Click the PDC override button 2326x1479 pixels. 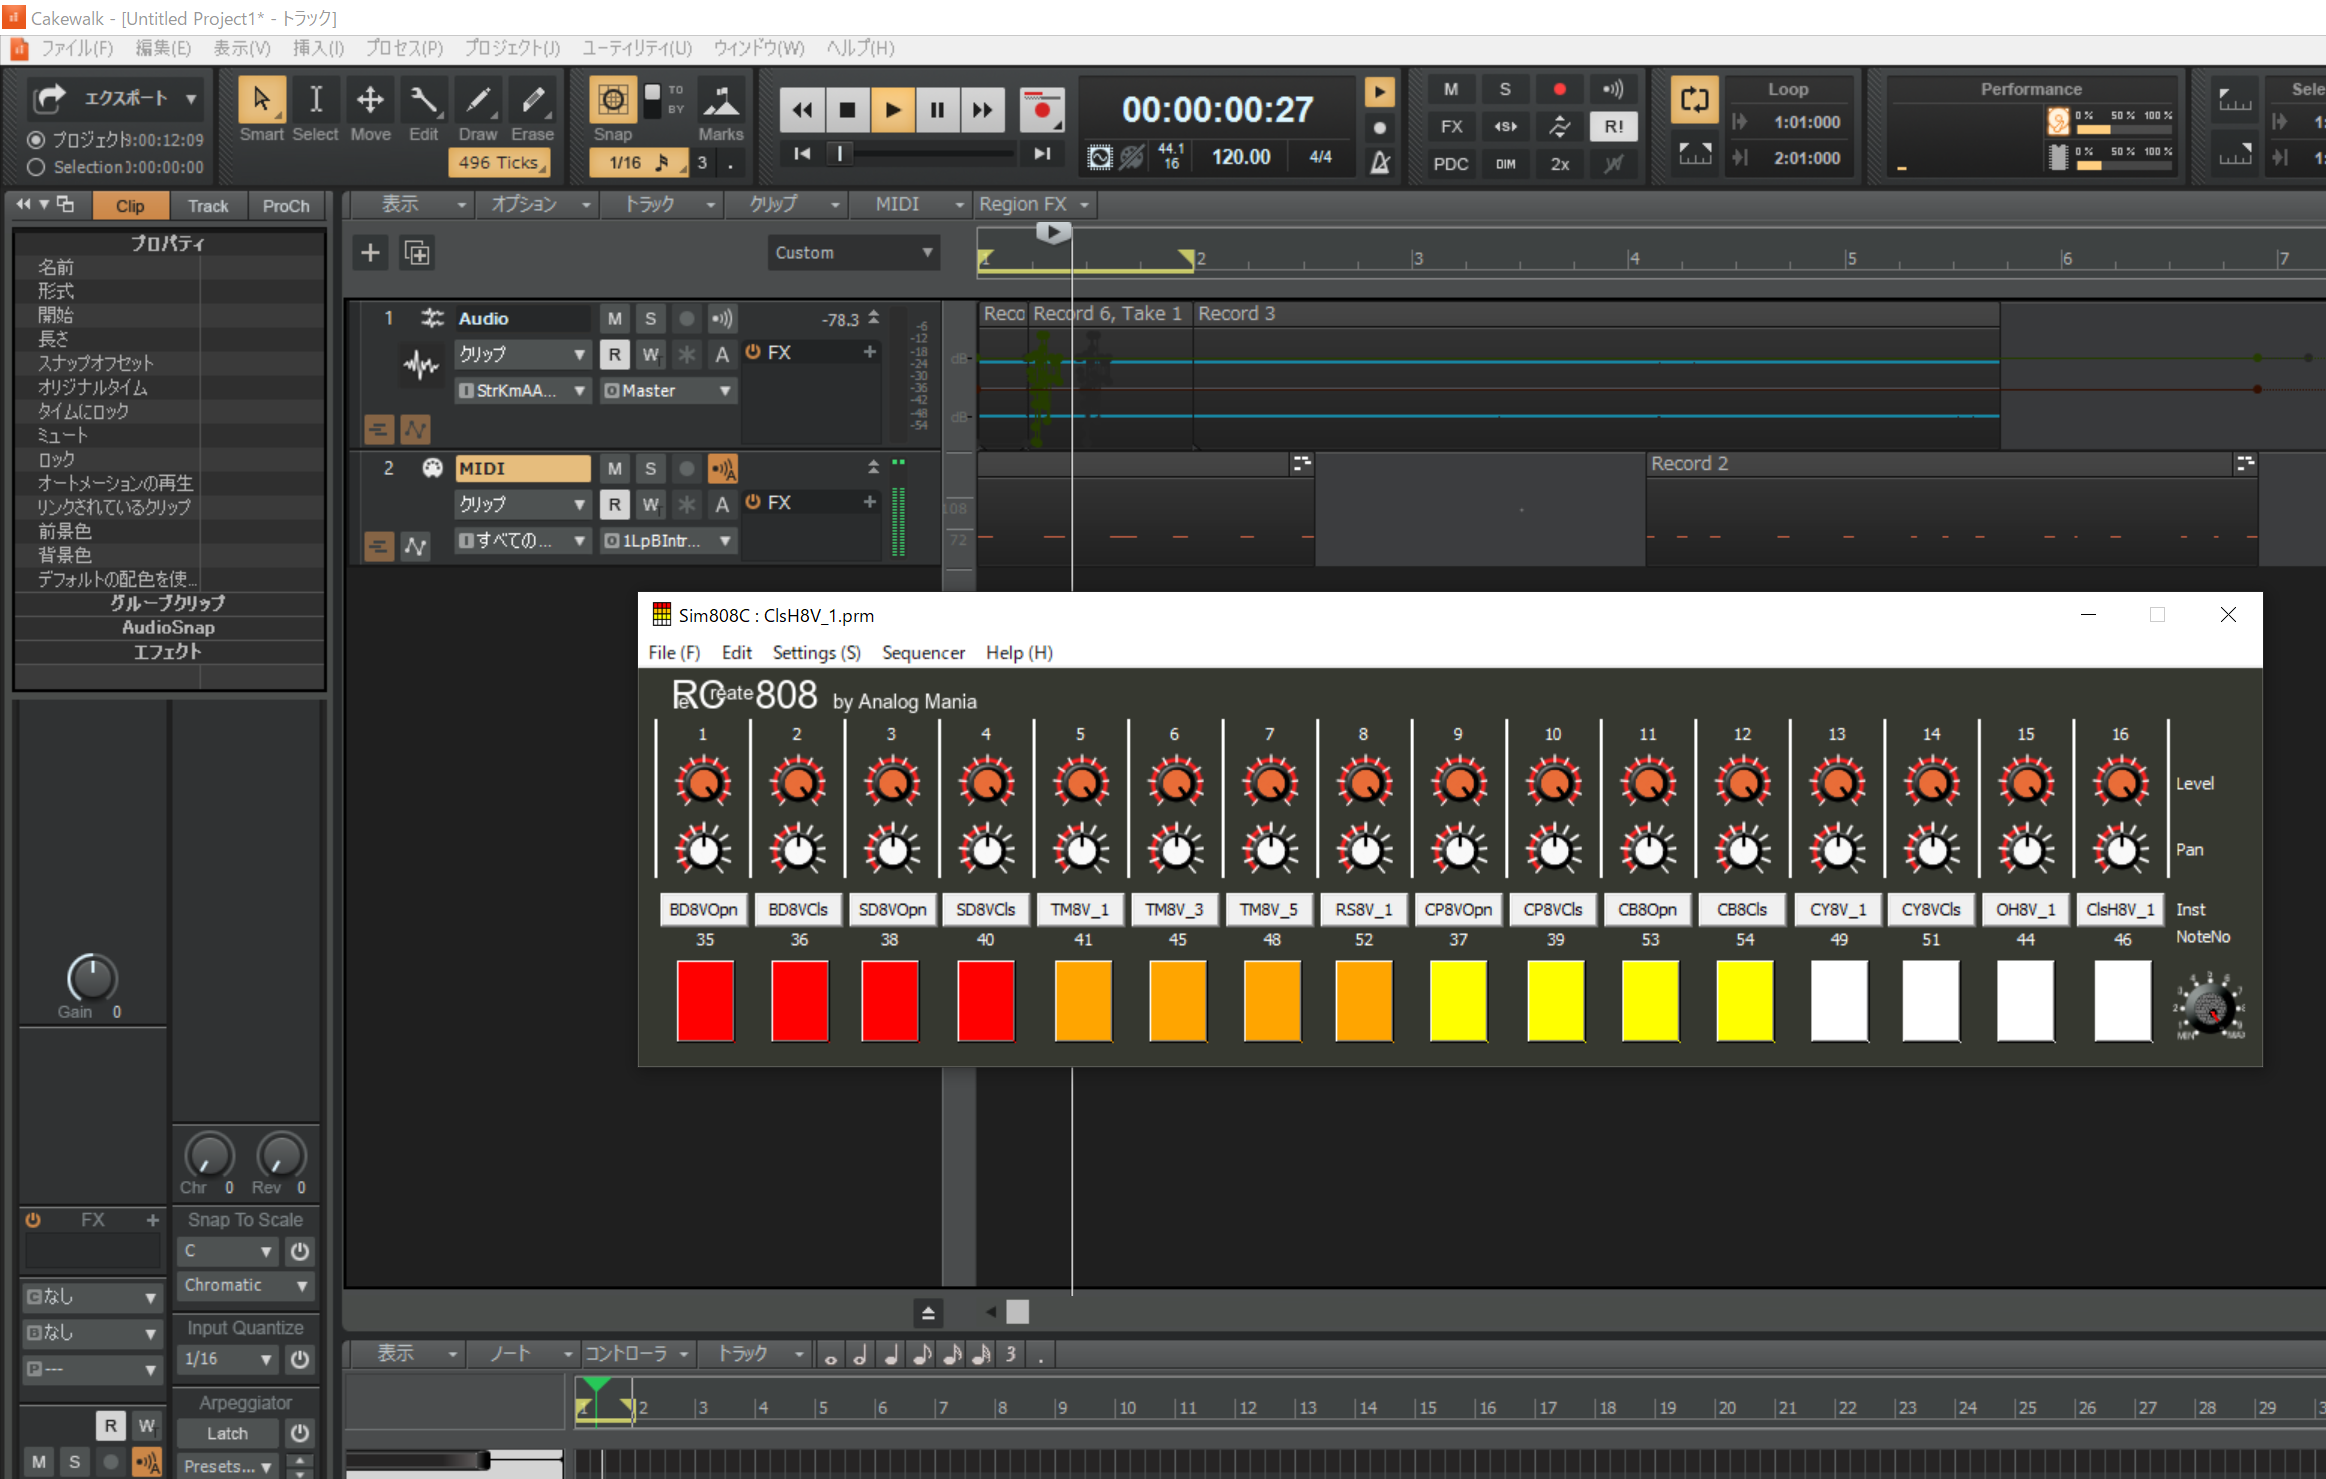point(1451,164)
